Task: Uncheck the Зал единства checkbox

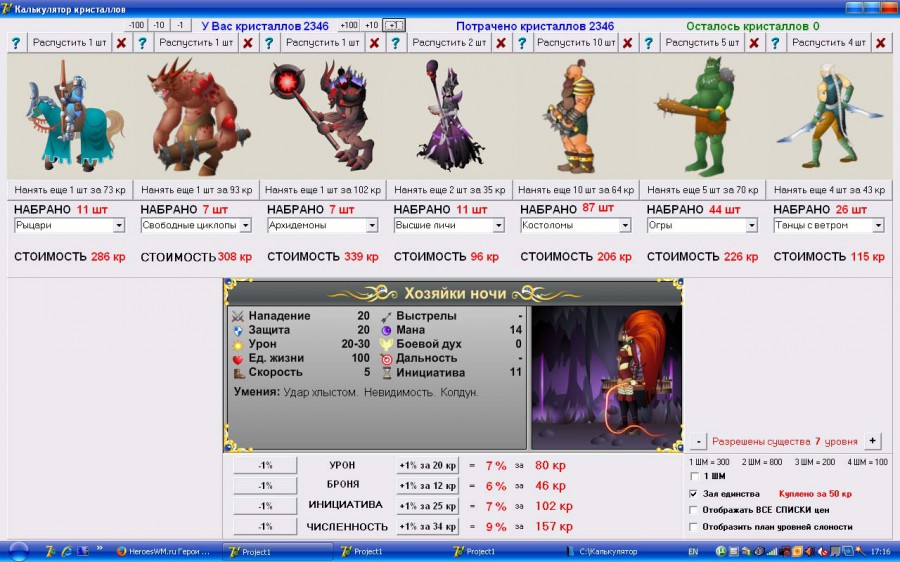Action: pos(695,494)
